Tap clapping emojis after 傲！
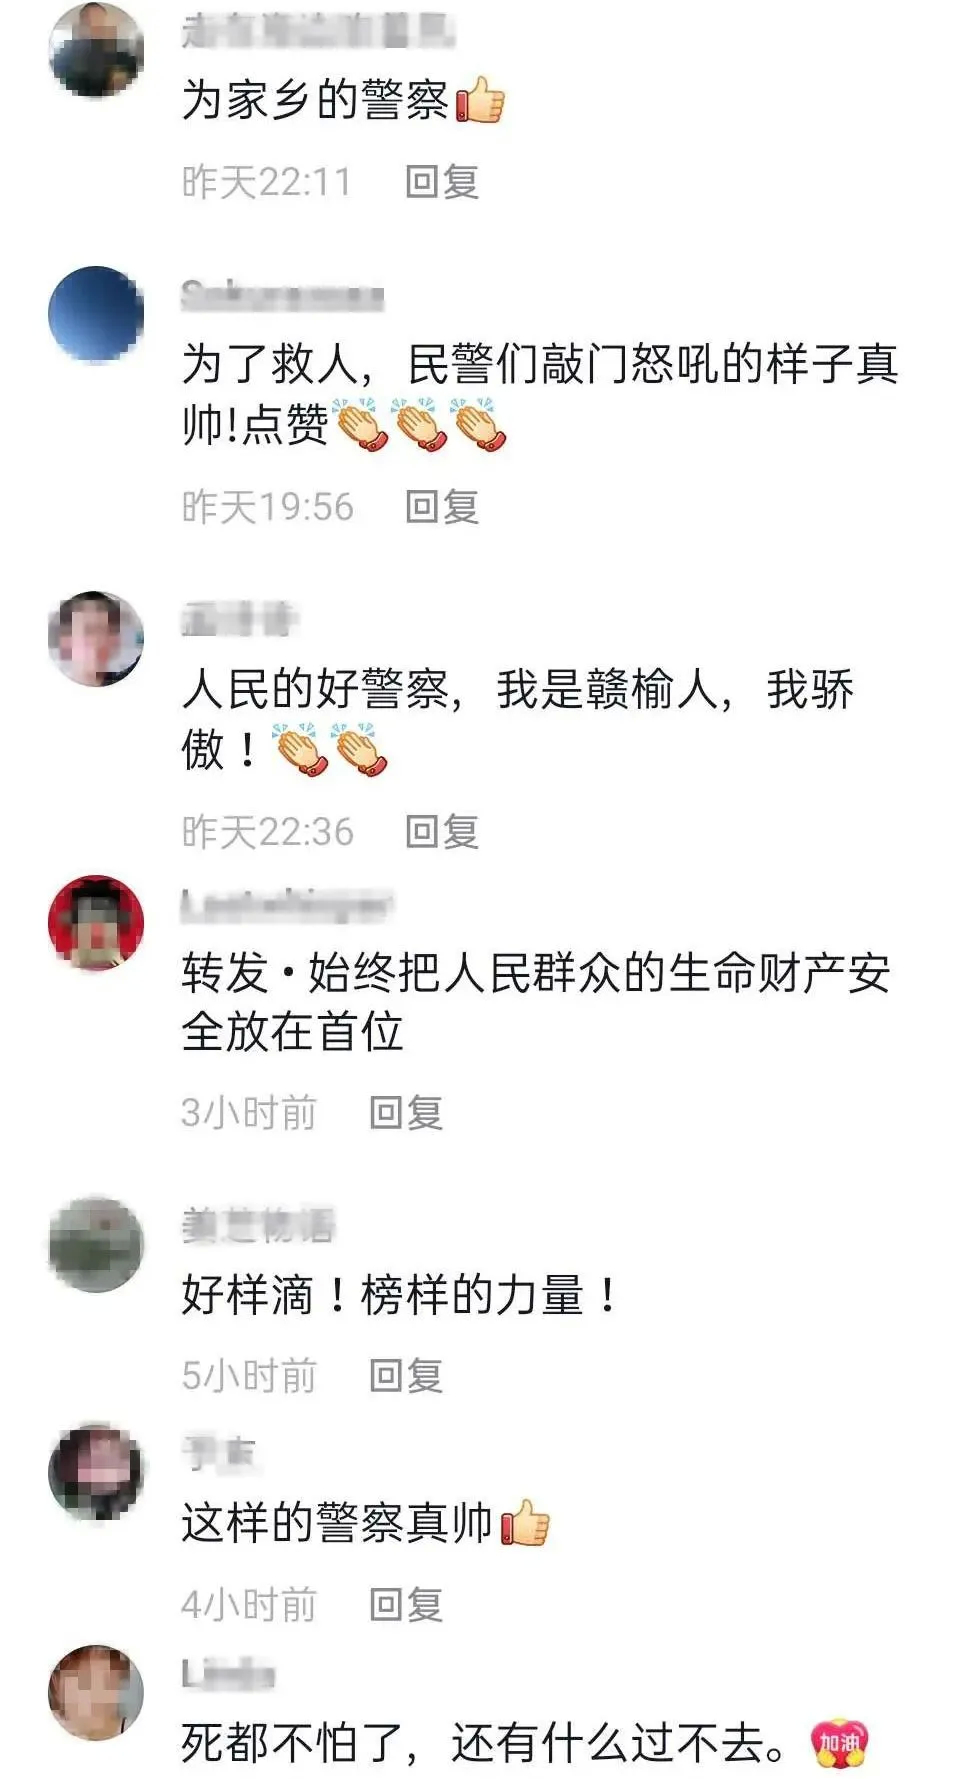The width and height of the screenshot is (963, 1779). pyautogui.click(x=331, y=750)
